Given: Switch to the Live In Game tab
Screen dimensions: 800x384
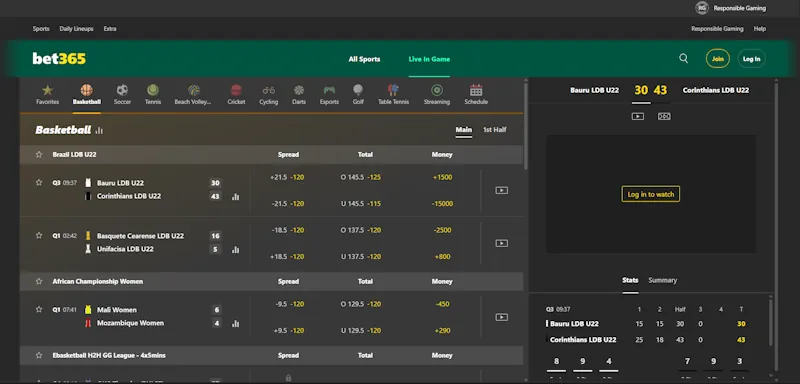Looking at the screenshot, I should pos(429,59).
